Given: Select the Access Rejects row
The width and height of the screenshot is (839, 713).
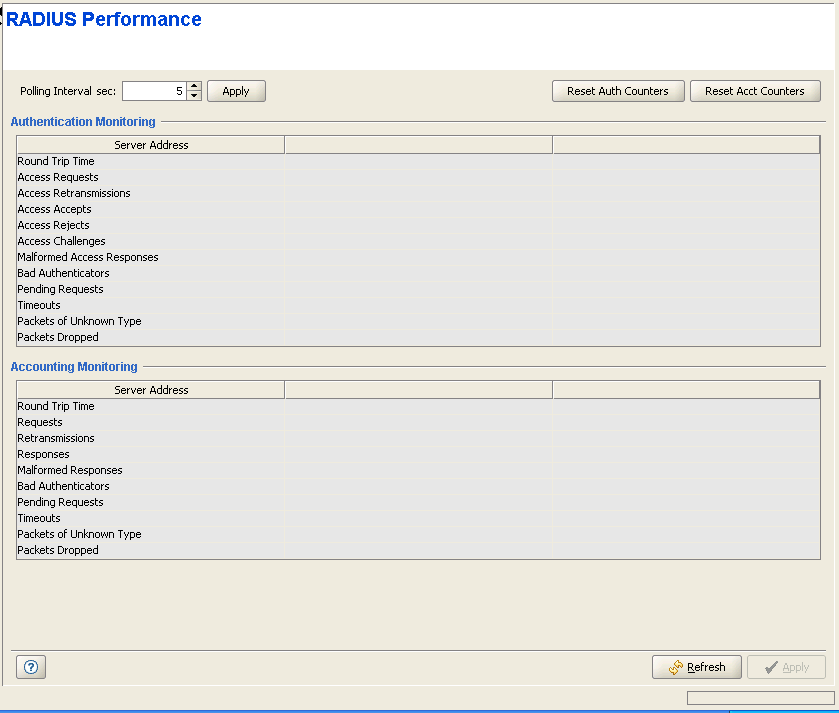Looking at the screenshot, I should 54,225.
